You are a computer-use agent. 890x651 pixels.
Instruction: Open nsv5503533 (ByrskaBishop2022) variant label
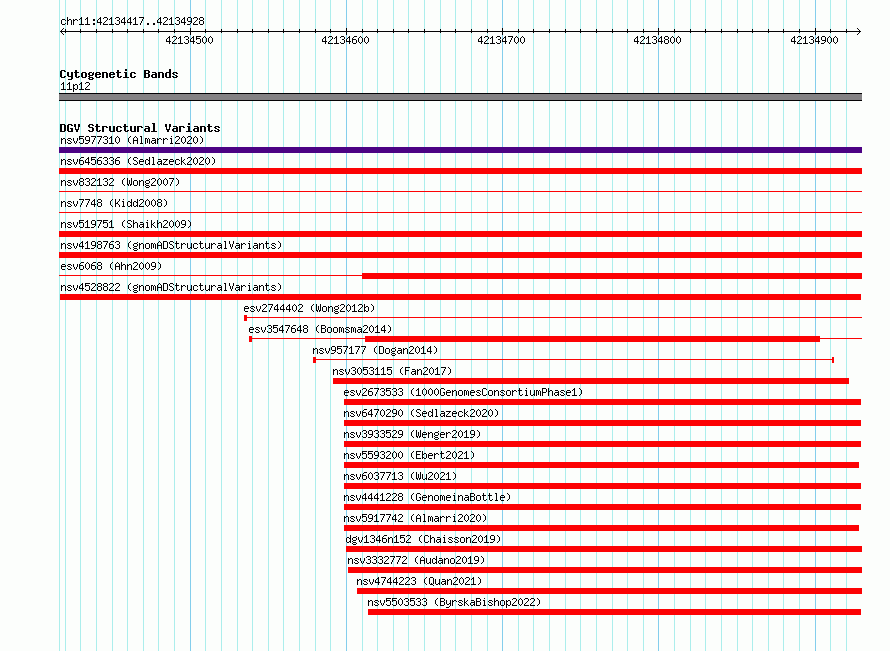pos(454,602)
